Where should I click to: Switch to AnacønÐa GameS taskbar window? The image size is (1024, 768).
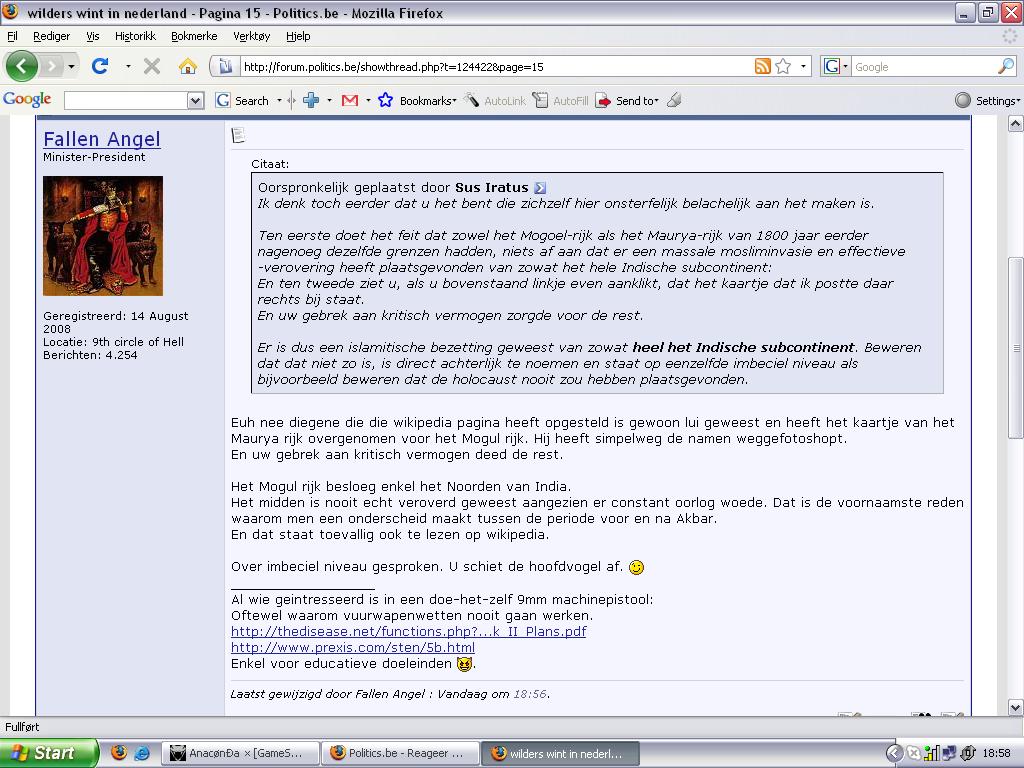click(240, 753)
